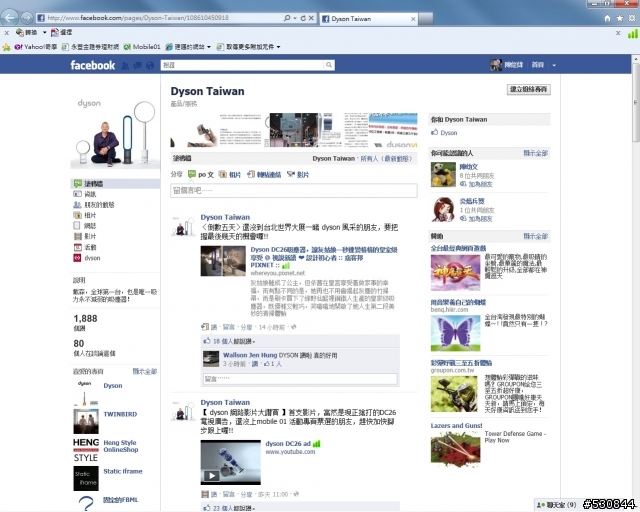Show all sponsored ads
This screenshot has height=512, width=640.
click(536, 236)
